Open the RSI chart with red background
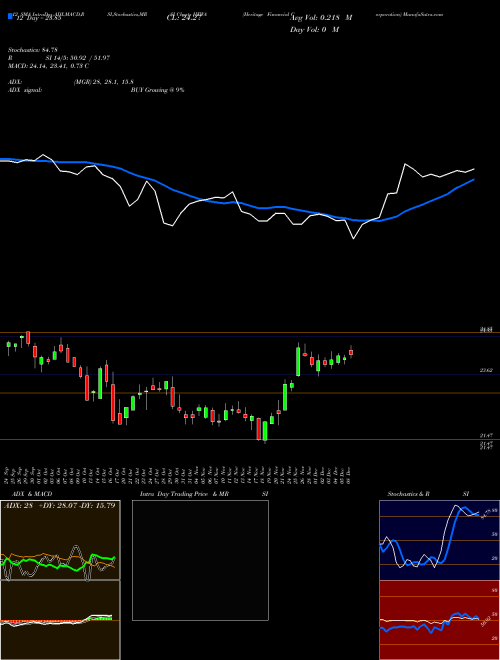Screen dimensions: 500x660 click(x=439, y=620)
